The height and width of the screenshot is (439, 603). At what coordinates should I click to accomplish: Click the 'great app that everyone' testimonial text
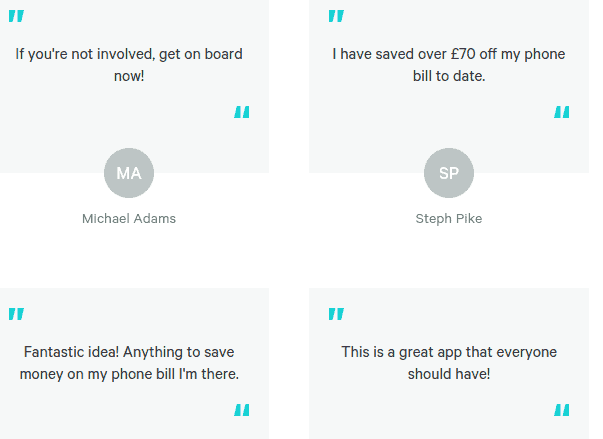tap(449, 363)
